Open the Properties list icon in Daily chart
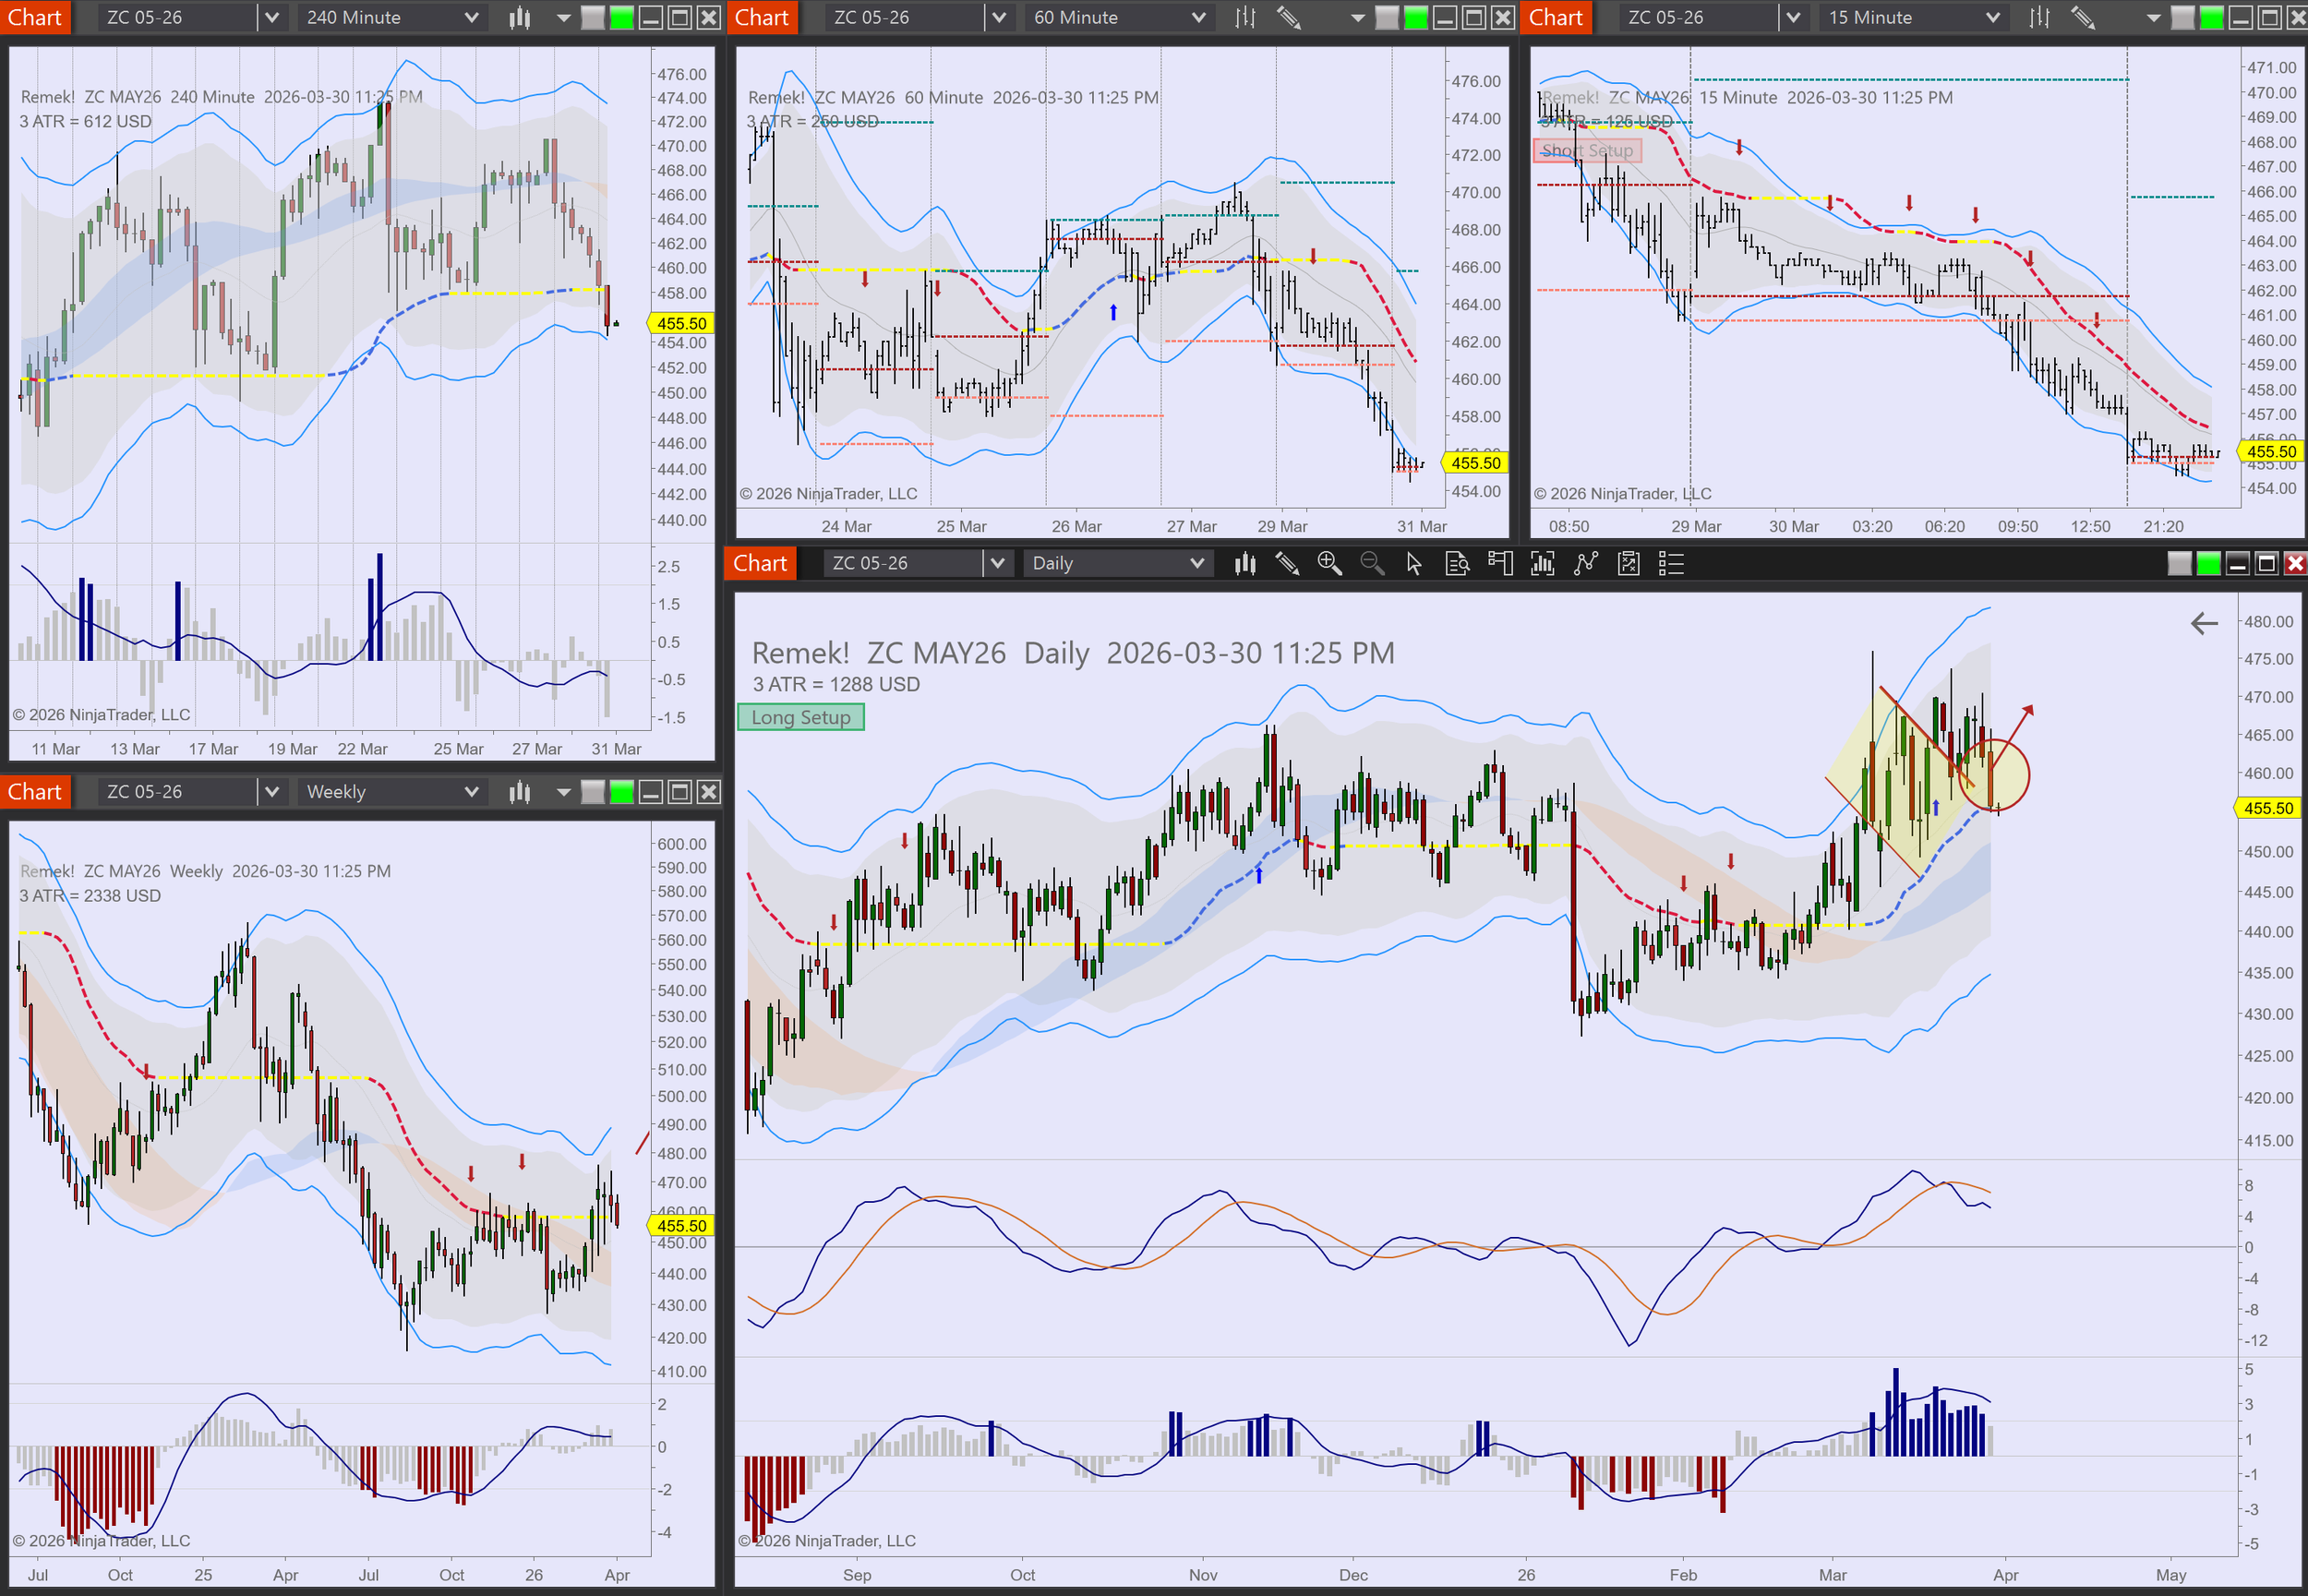 tap(1671, 564)
